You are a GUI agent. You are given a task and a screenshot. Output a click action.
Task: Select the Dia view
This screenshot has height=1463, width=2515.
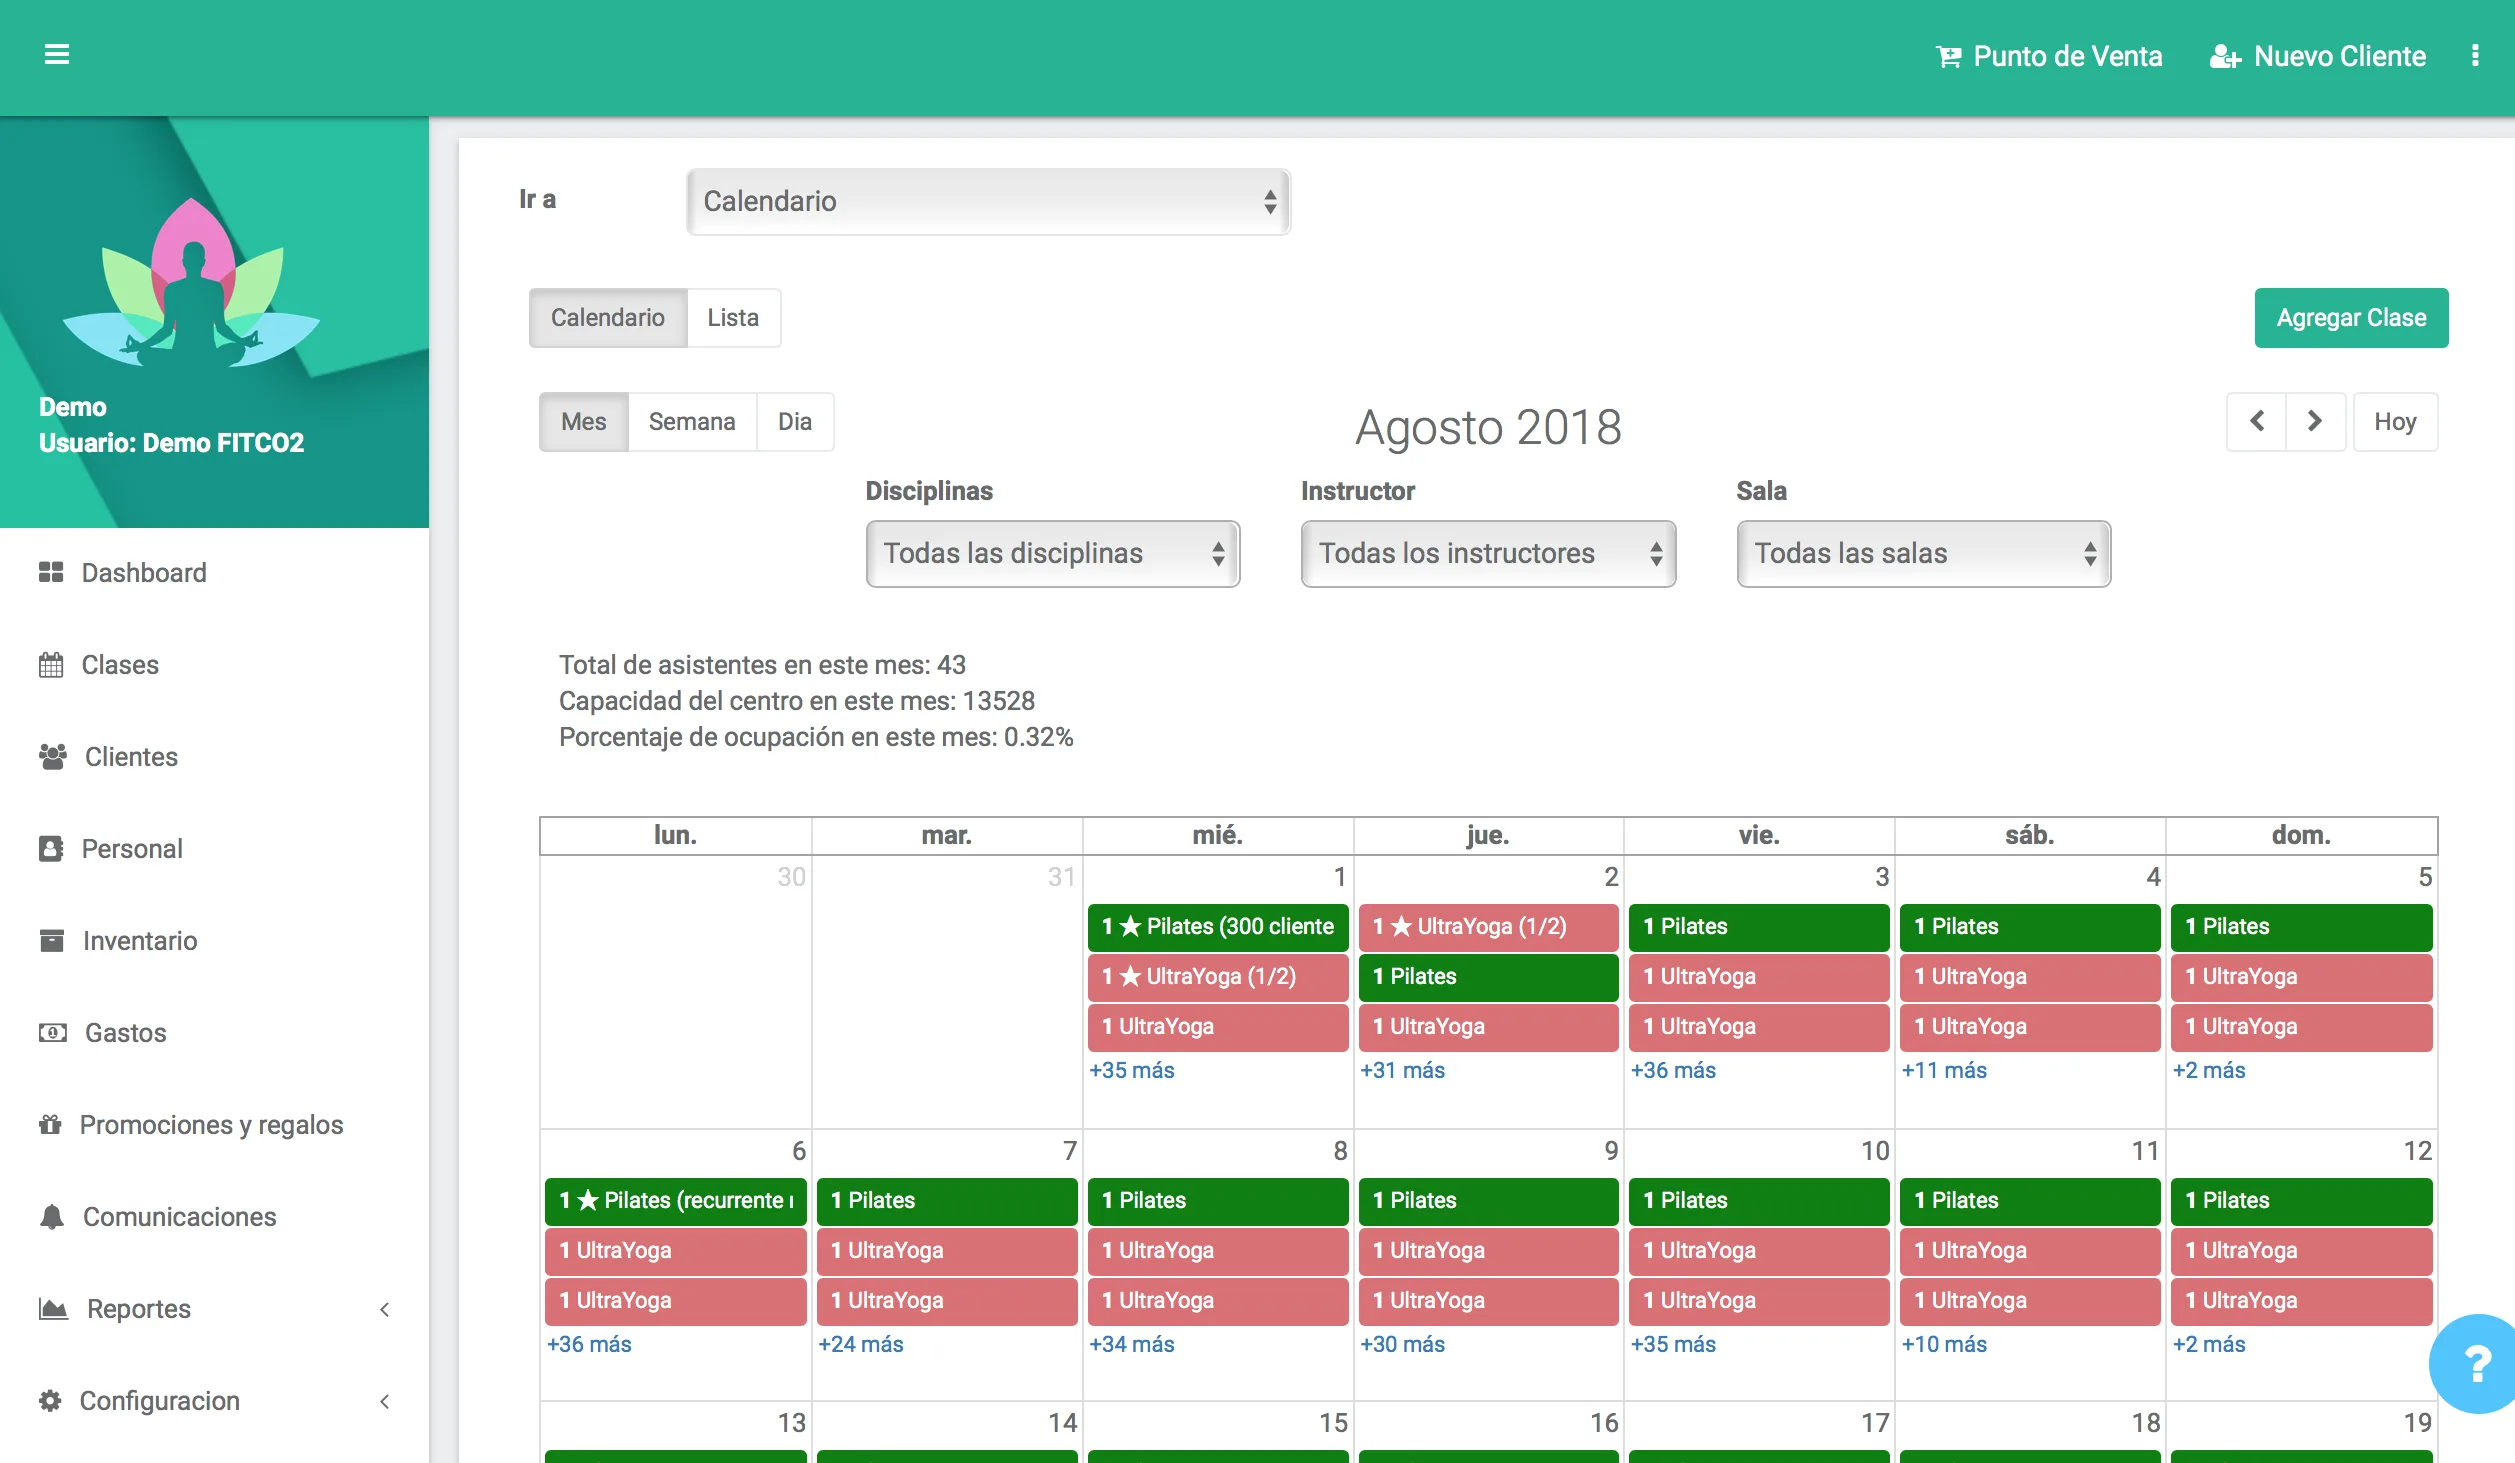[x=795, y=422]
